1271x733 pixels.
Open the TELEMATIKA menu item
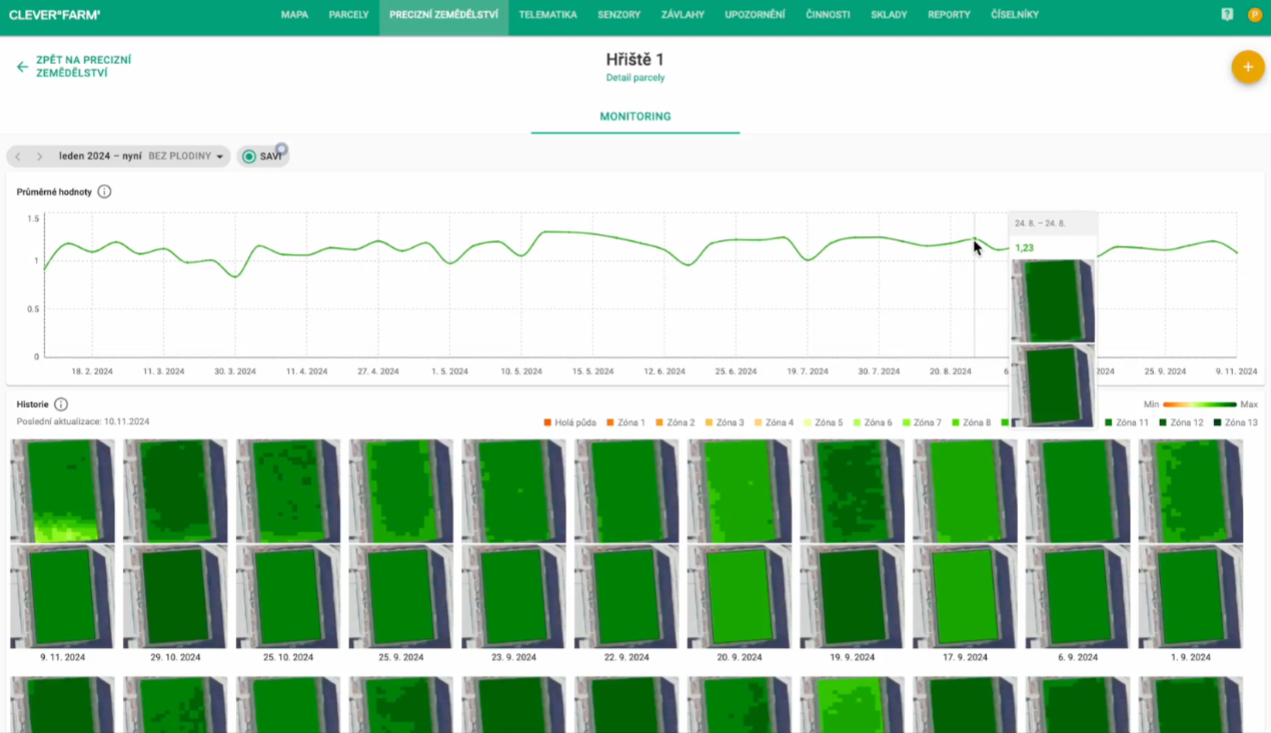[548, 15]
